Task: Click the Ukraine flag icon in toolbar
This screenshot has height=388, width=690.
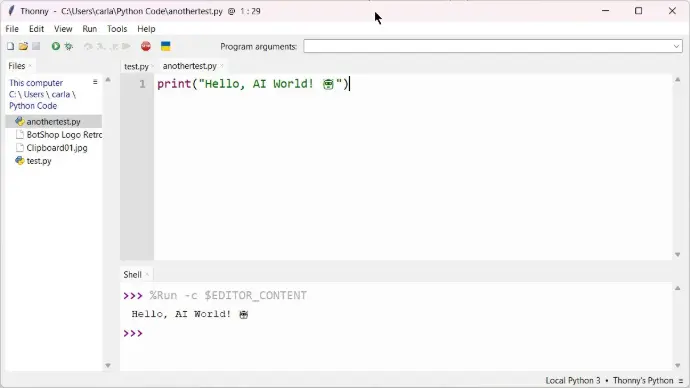Action: [x=165, y=46]
